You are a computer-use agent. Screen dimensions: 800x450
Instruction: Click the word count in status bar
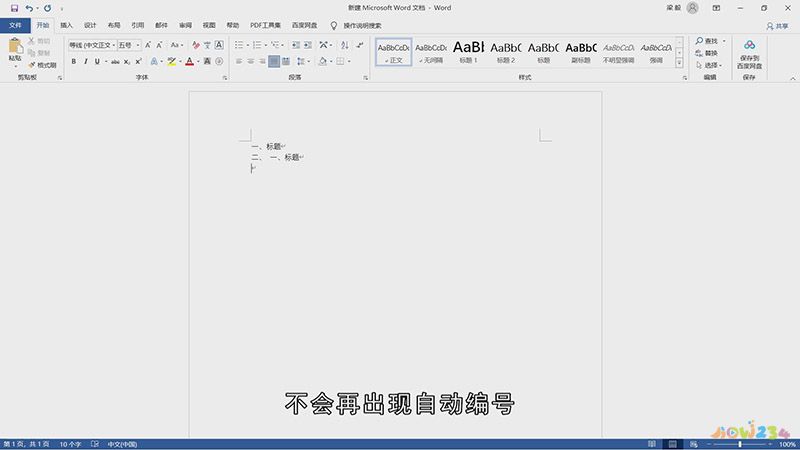[x=70, y=444]
